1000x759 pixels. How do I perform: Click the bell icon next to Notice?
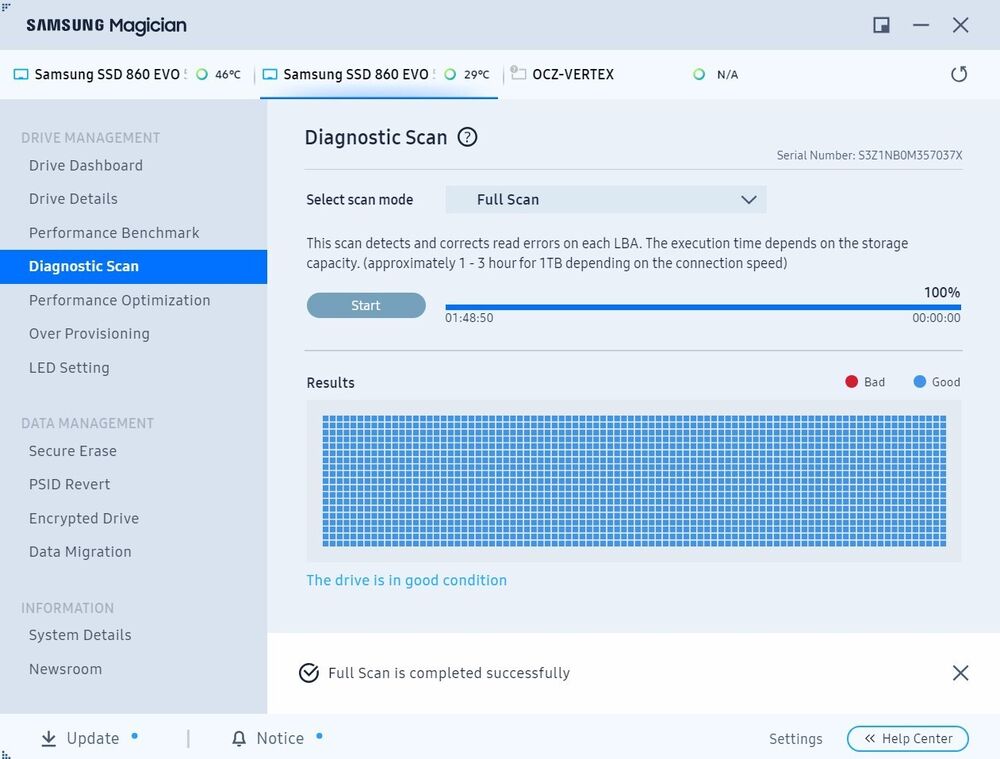[239, 738]
